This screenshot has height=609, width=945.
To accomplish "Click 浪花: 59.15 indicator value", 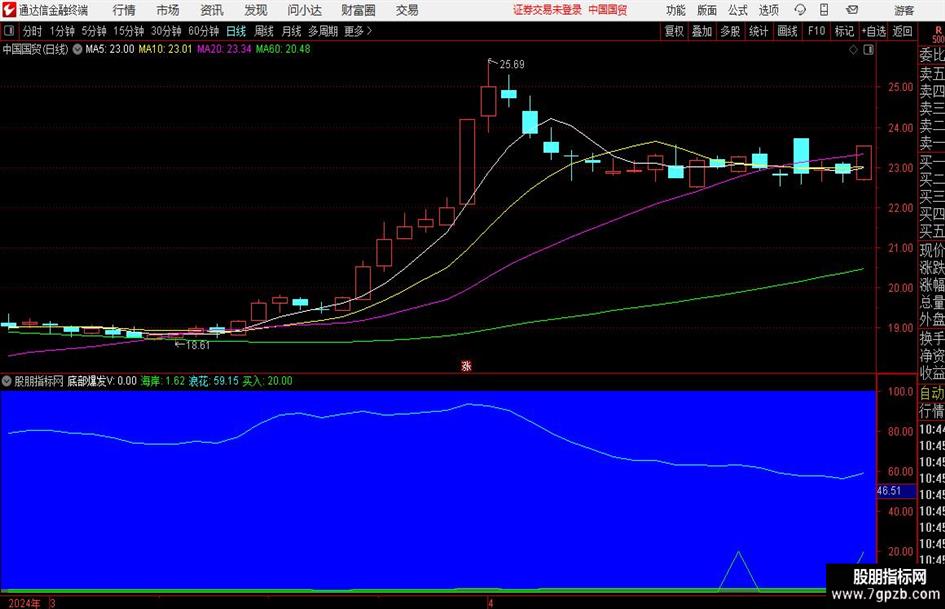I will [x=214, y=381].
